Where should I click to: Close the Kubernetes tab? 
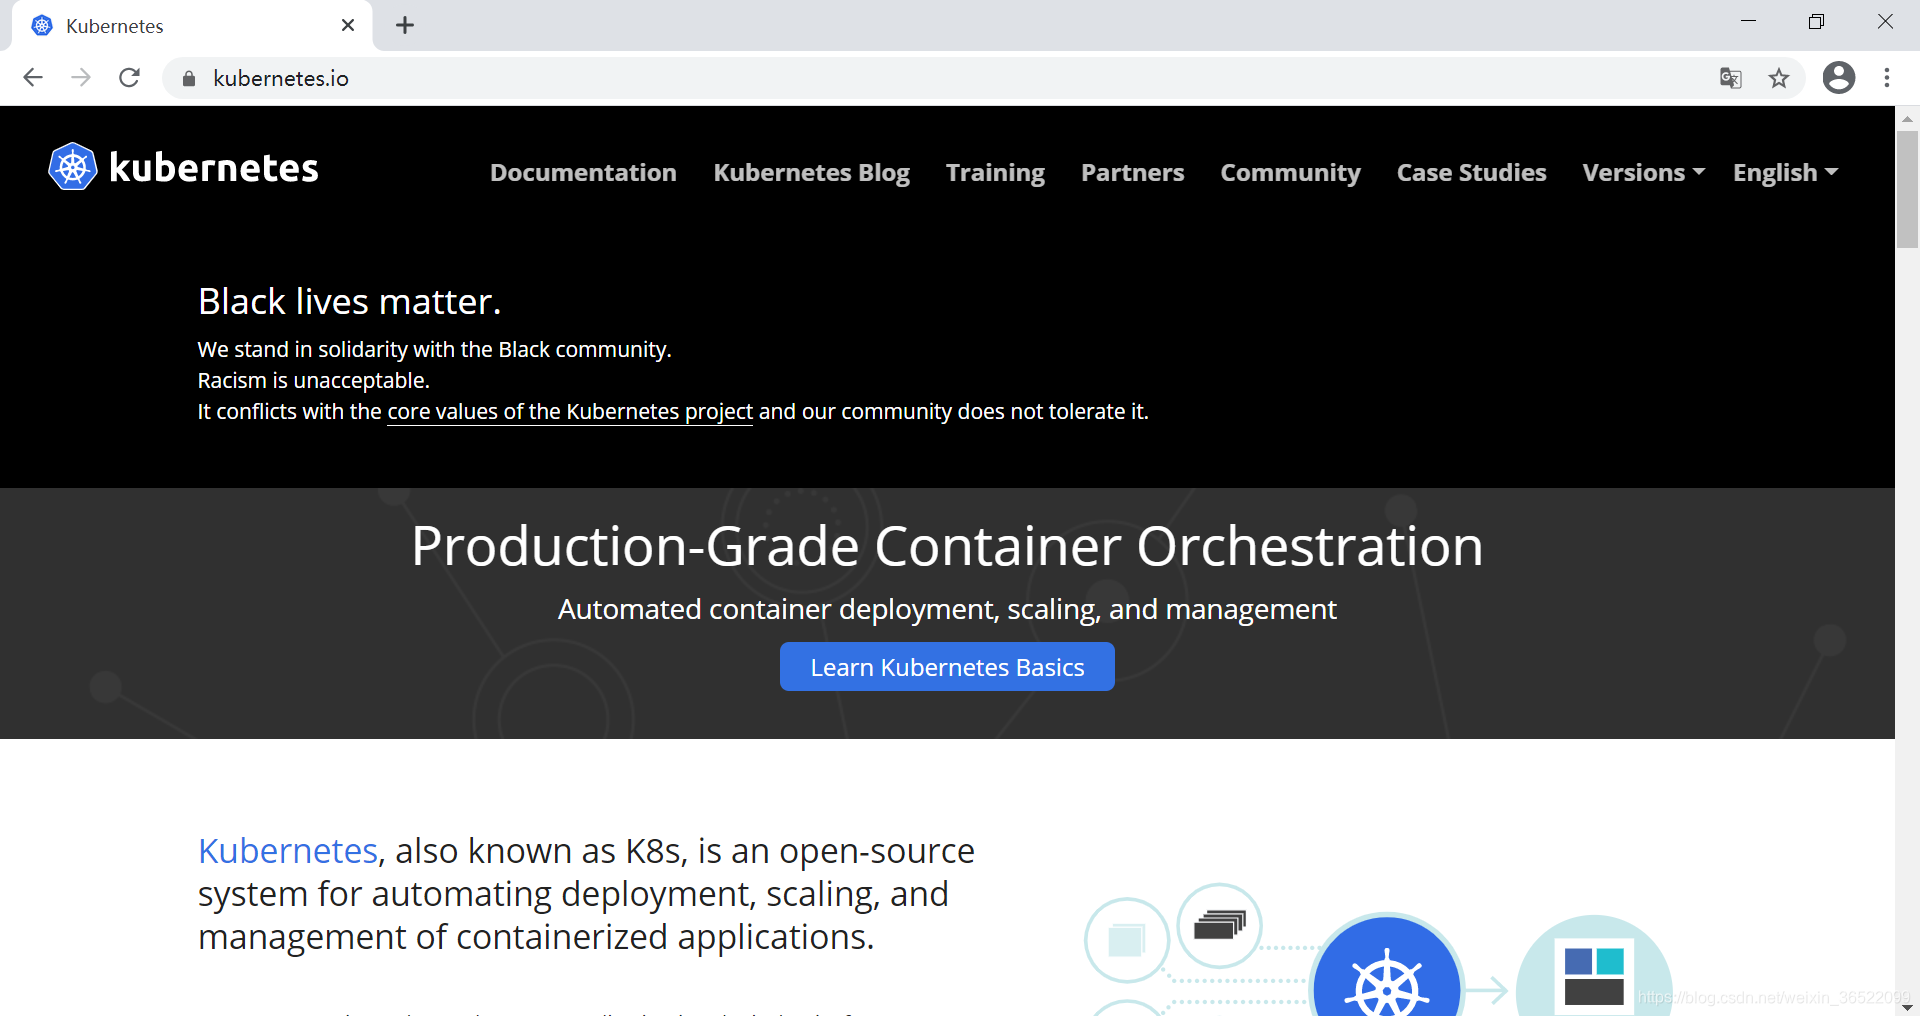tap(348, 25)
